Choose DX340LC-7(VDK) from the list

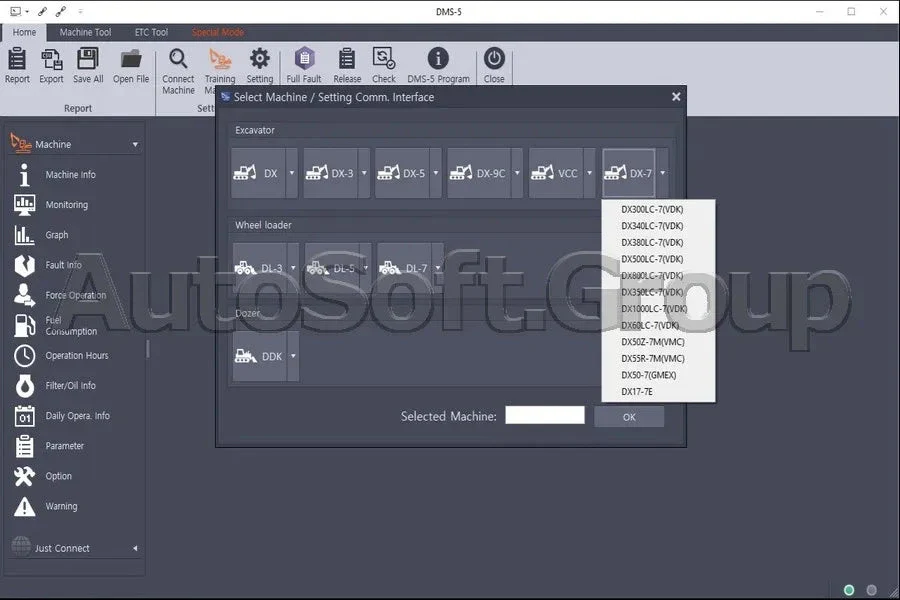tap(652, 226)
